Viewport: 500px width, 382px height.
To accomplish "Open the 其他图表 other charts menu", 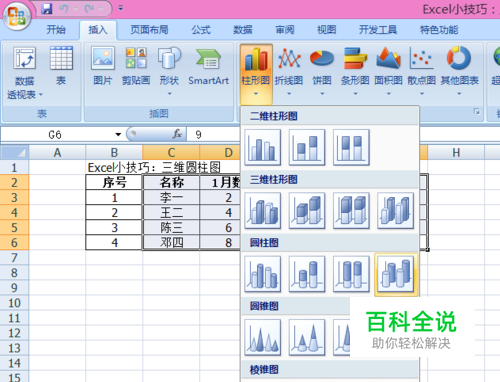I will (459, 71).
